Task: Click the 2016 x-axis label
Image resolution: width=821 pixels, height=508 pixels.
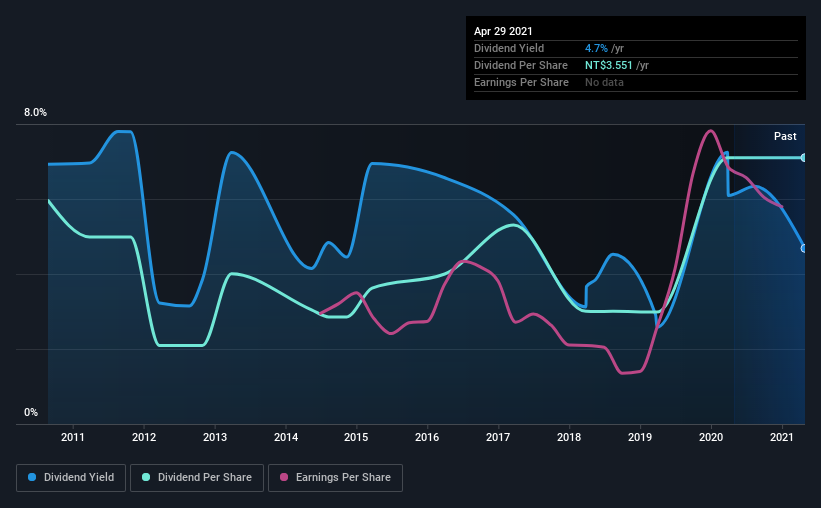Action: click(427, 437)
